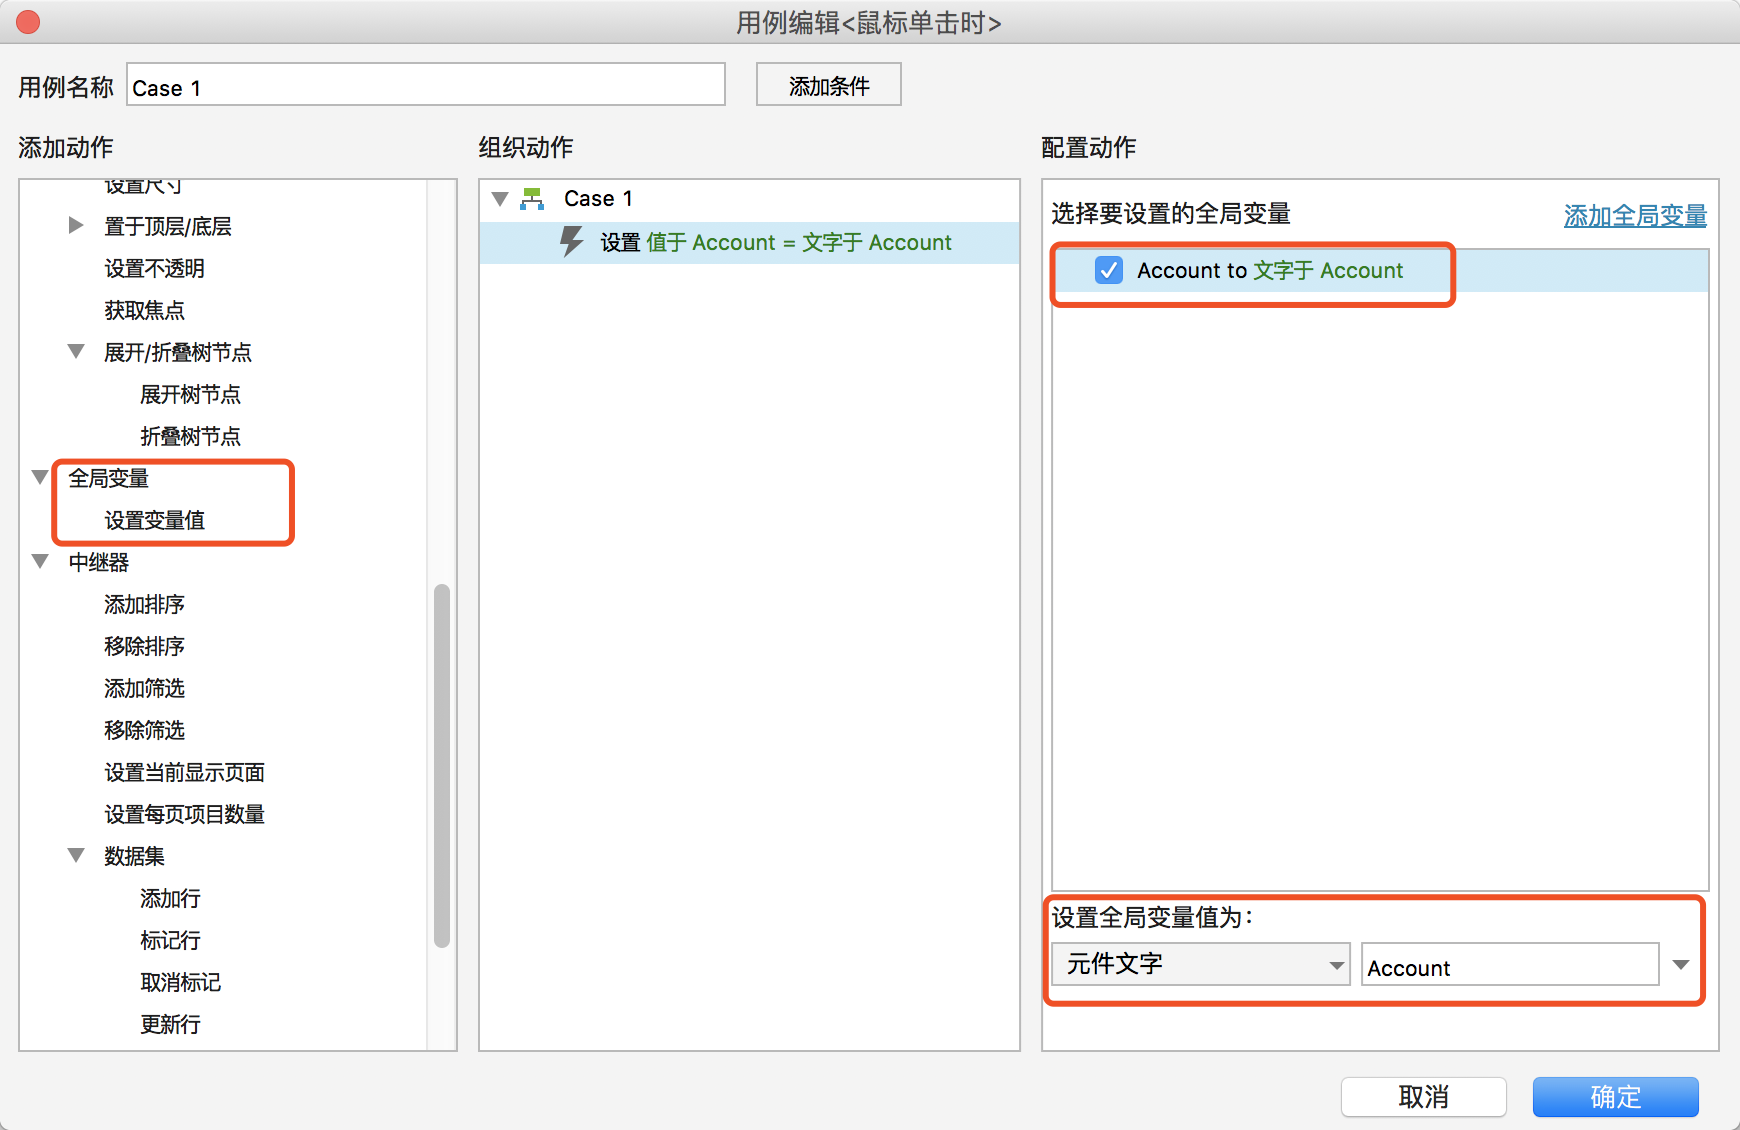Screen dimensions: 1740x1130
Task: Select 设置不透明 action
Action: point(154,268)
